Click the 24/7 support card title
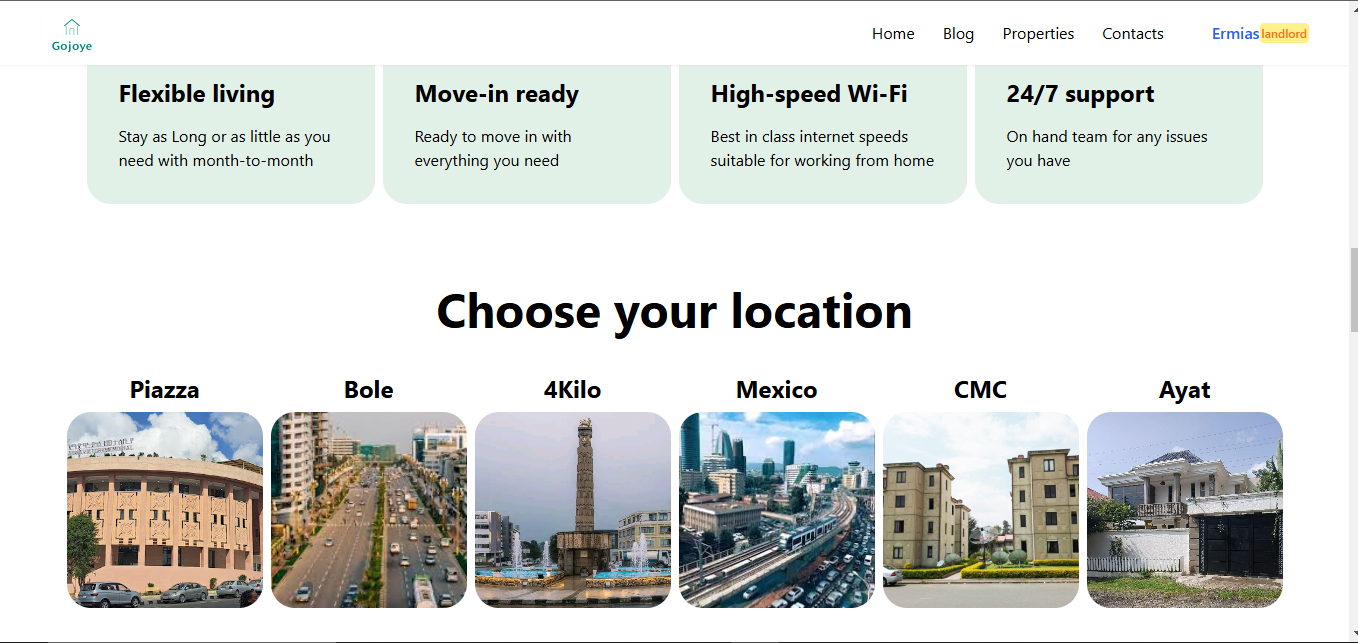Screen dimensions: 1358x643 pyautogui.click(x=1080, y=94)
